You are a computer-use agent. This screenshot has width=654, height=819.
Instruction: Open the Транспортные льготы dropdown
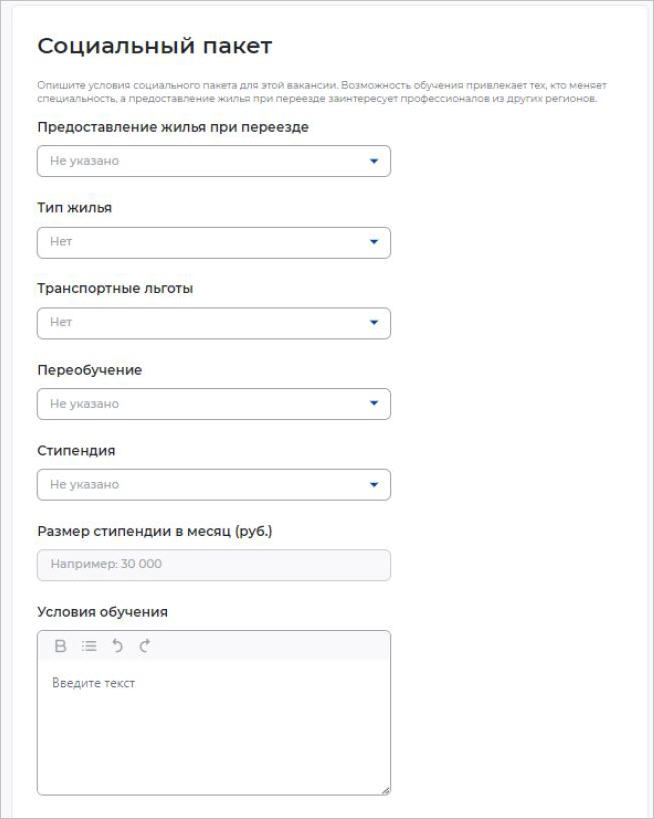[x=213, y=323]
